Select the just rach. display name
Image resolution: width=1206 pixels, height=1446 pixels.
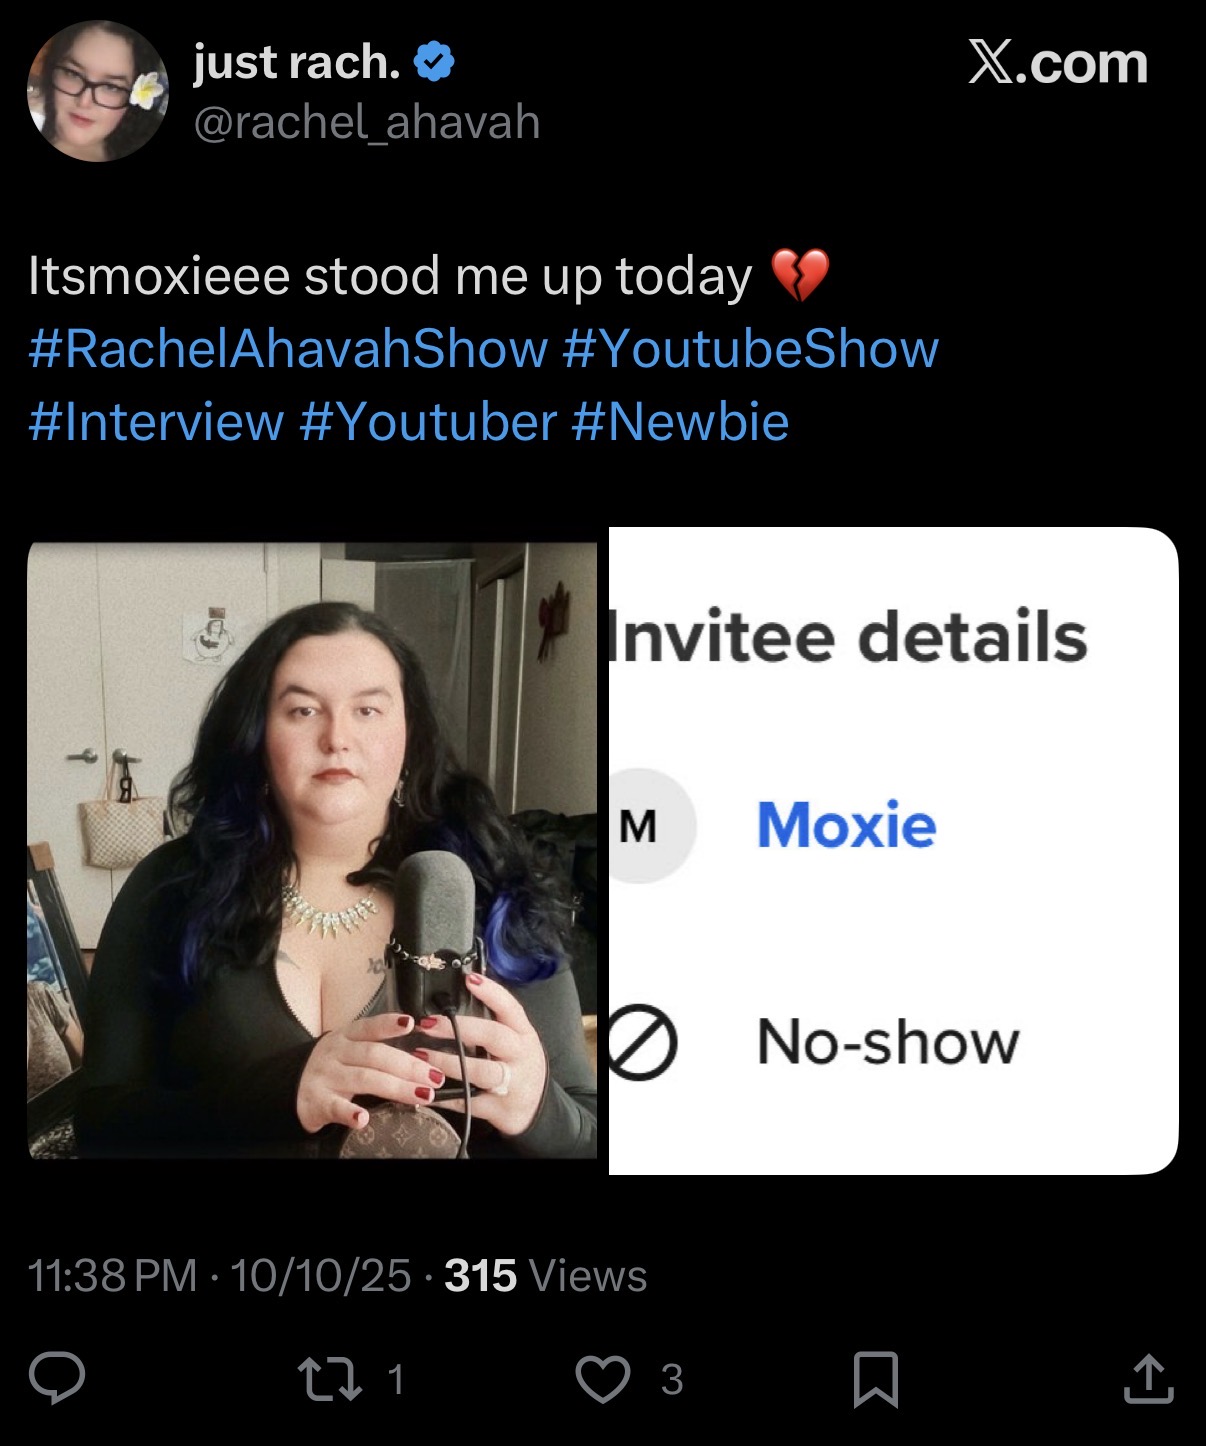point(297,63)
